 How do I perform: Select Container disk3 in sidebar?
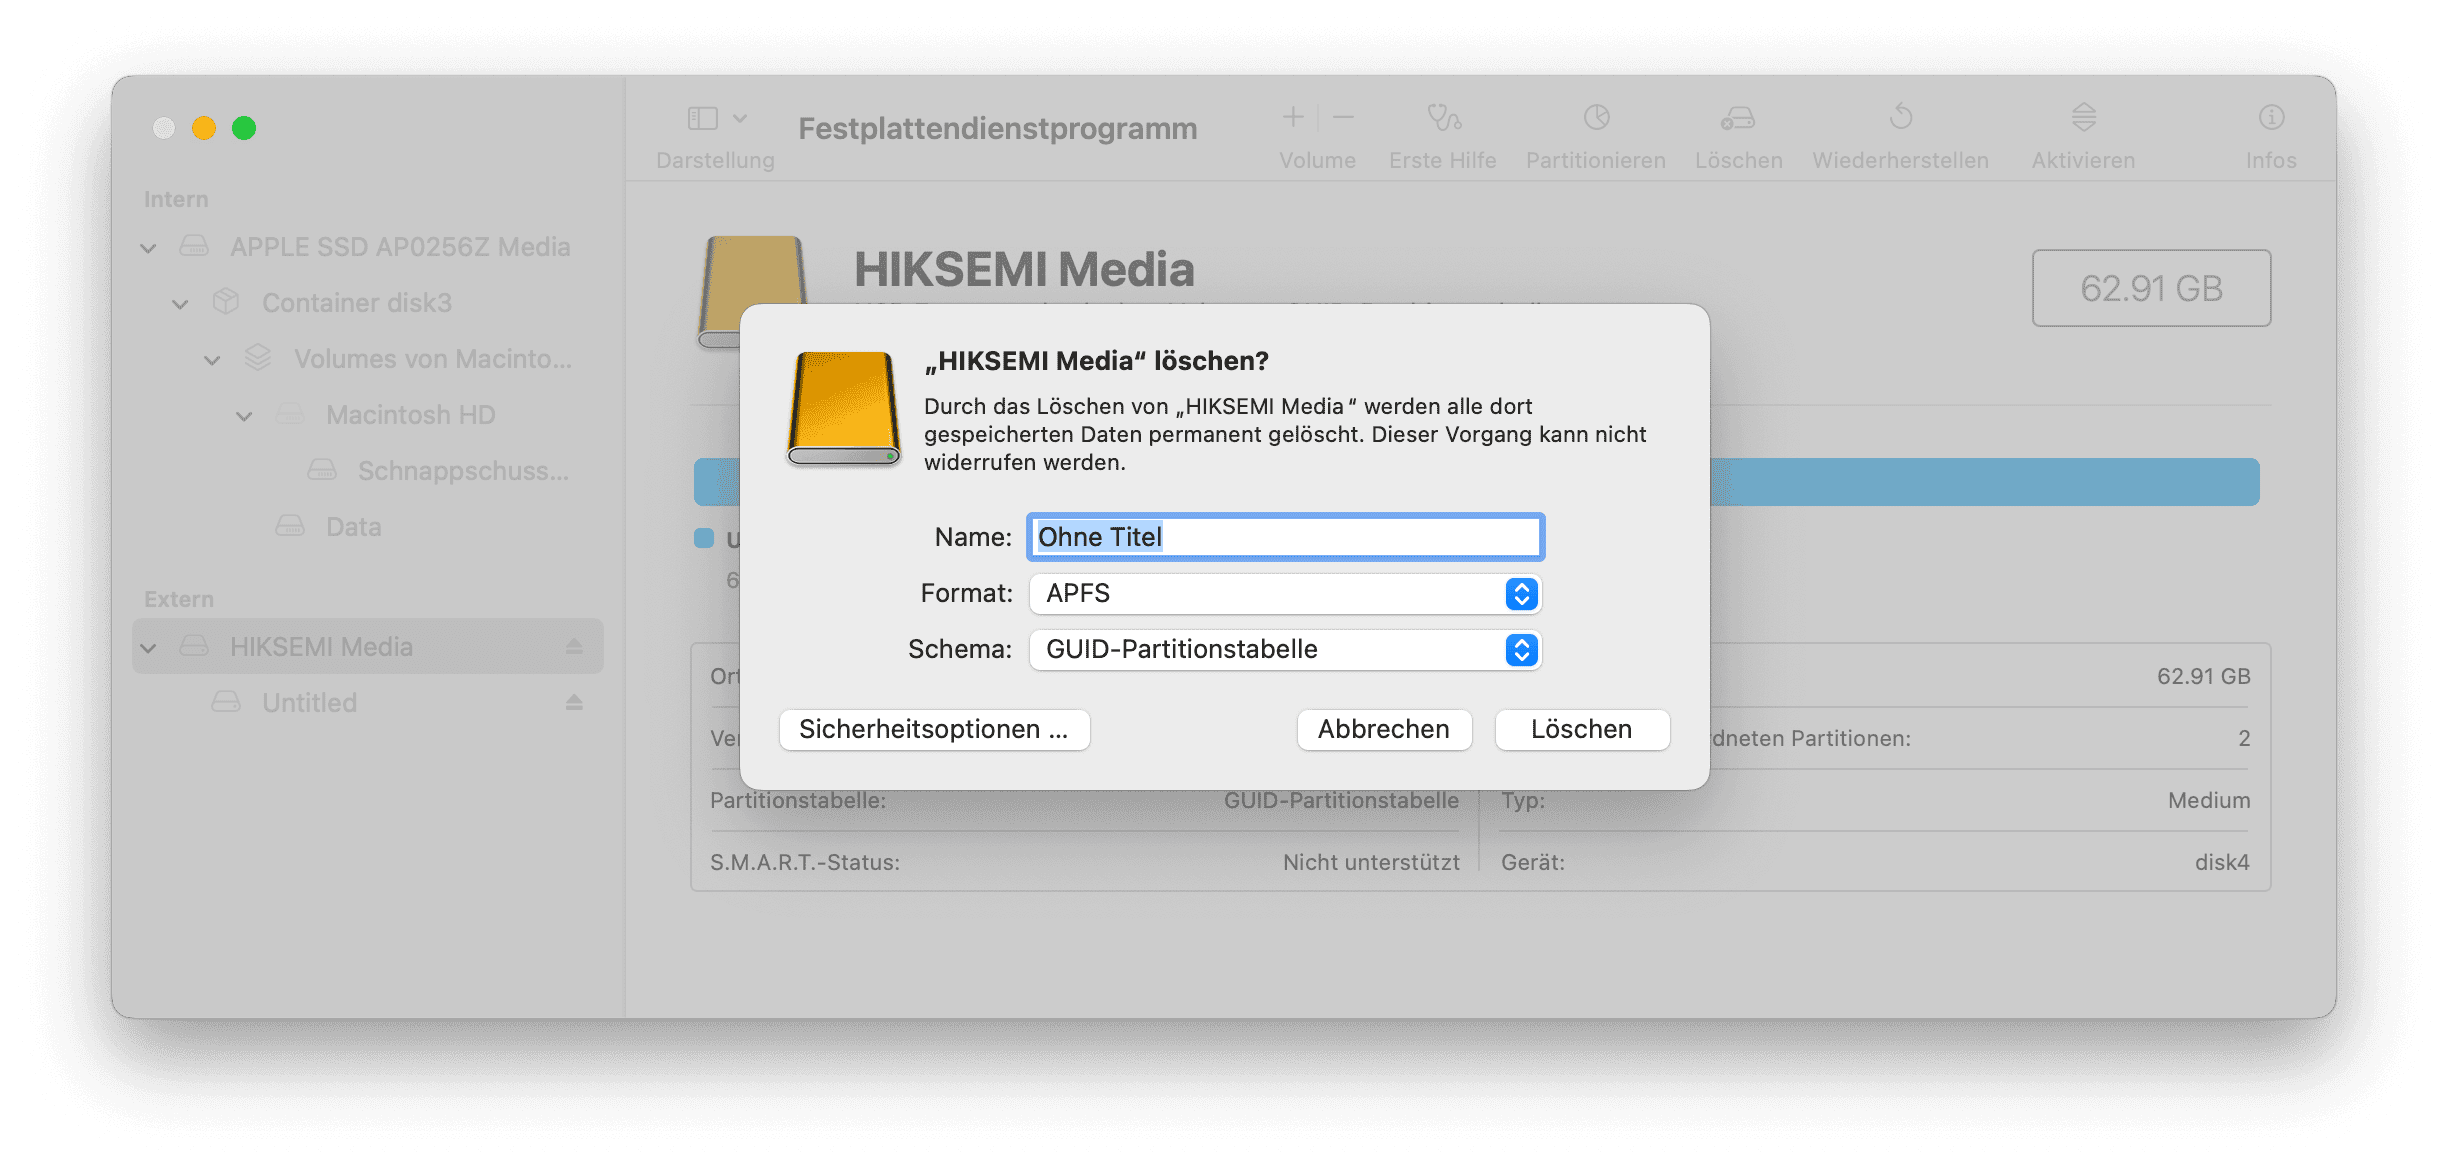(x=368, y=303)
